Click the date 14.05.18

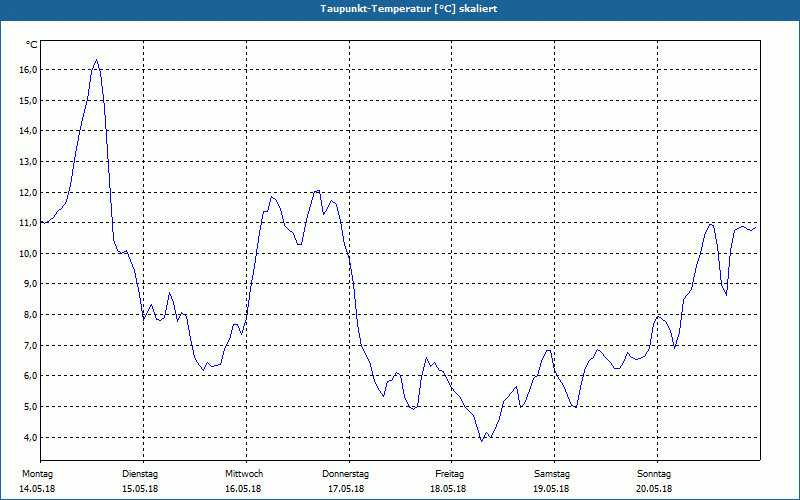click(x=37, y=489)
